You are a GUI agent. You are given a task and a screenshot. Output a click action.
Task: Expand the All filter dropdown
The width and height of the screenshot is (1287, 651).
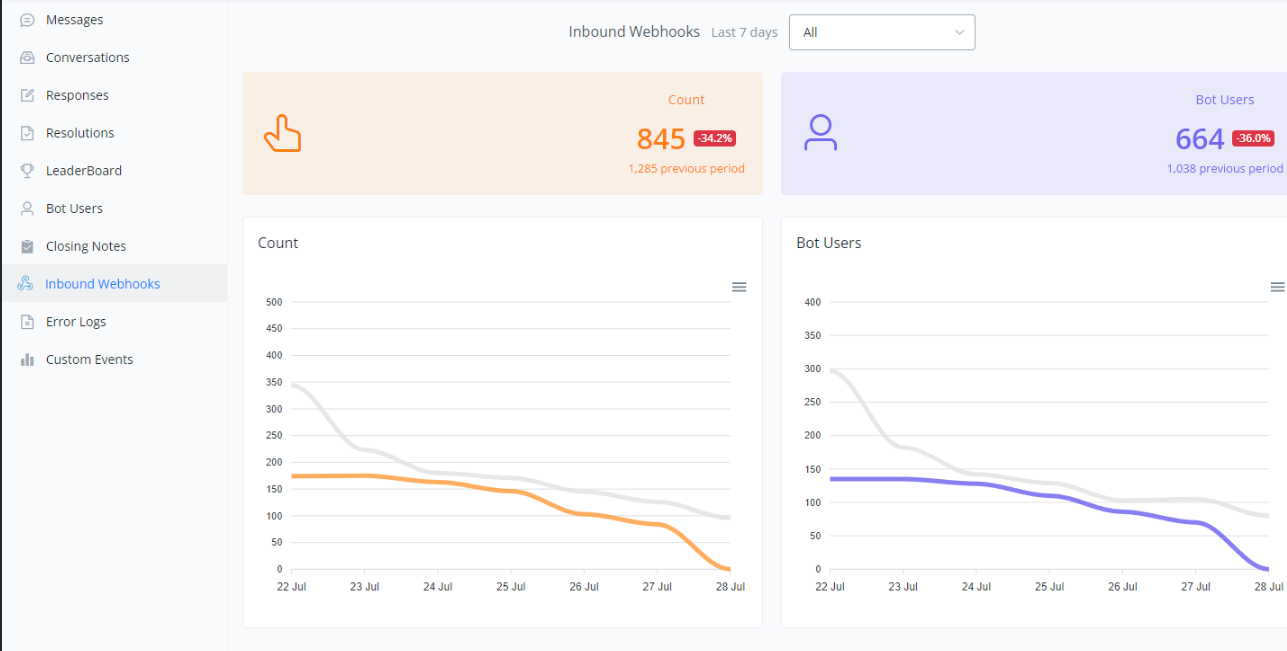[881, 32]
